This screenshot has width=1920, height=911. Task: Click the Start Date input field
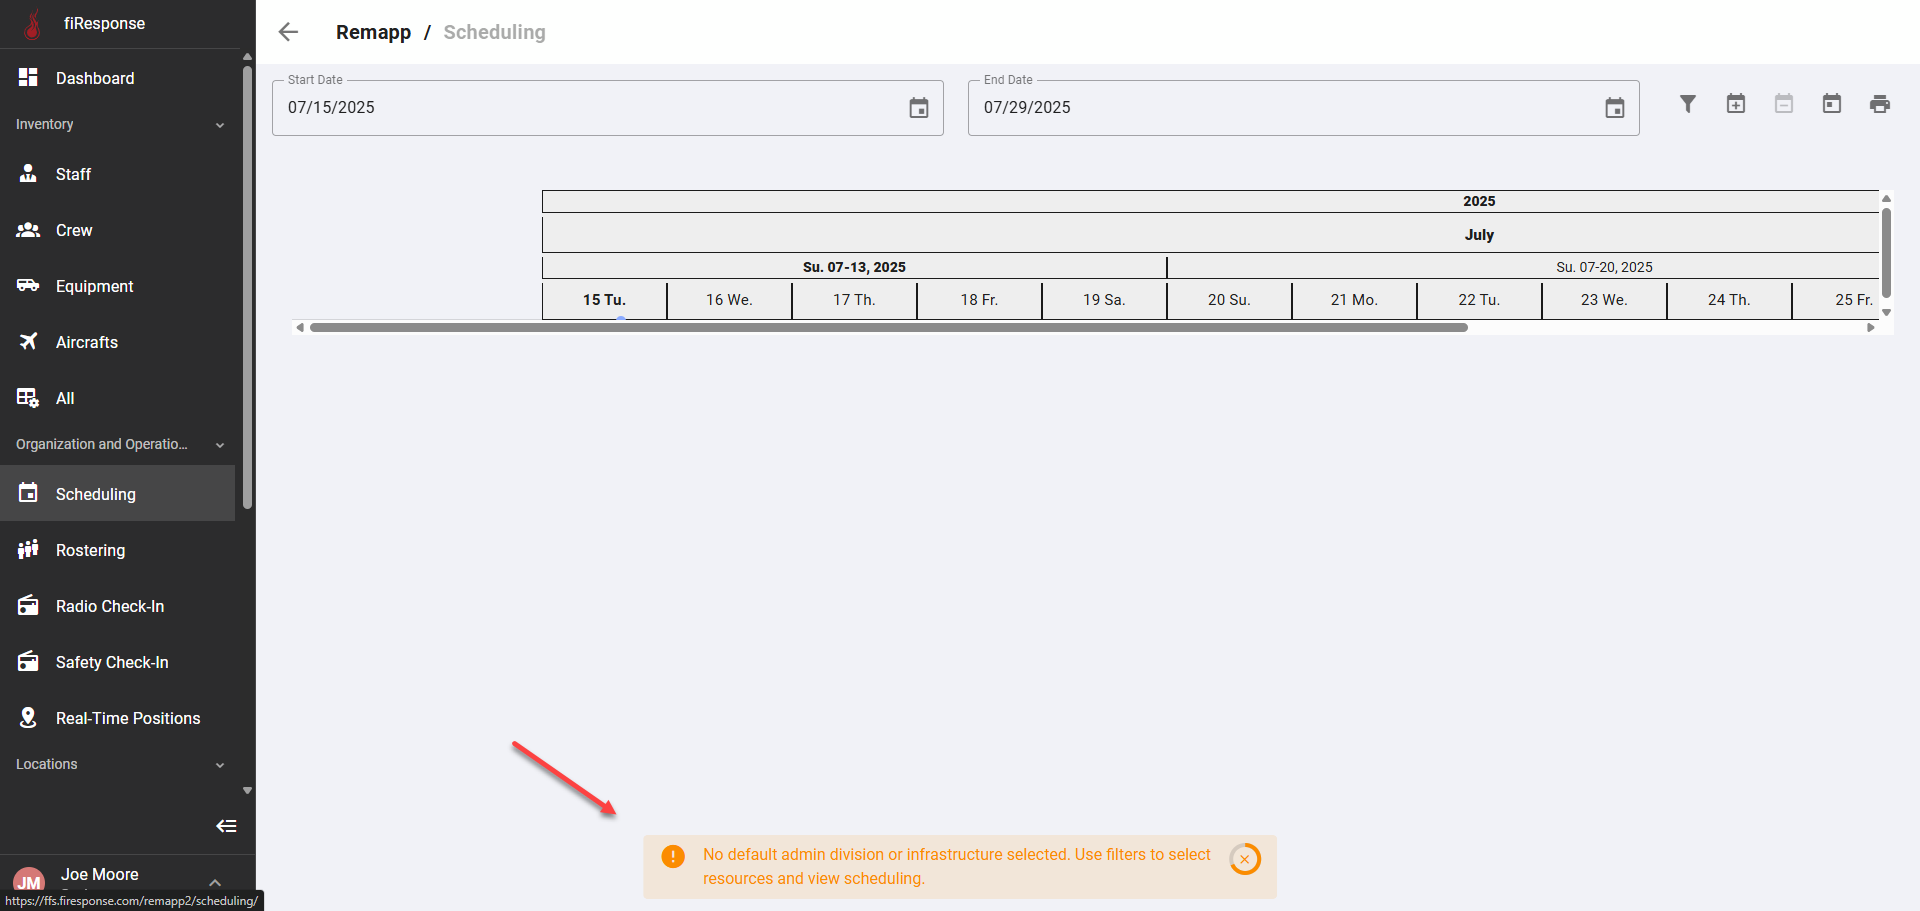click(x=590, y=108)
